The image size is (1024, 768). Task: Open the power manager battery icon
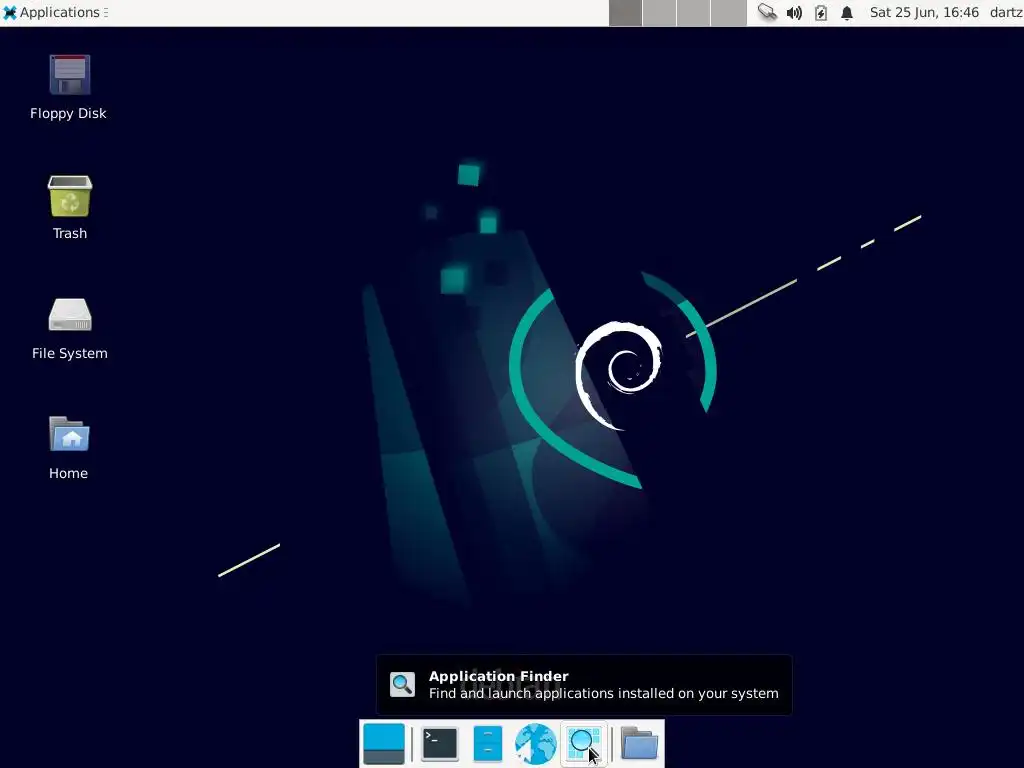(x=821, y=12)
